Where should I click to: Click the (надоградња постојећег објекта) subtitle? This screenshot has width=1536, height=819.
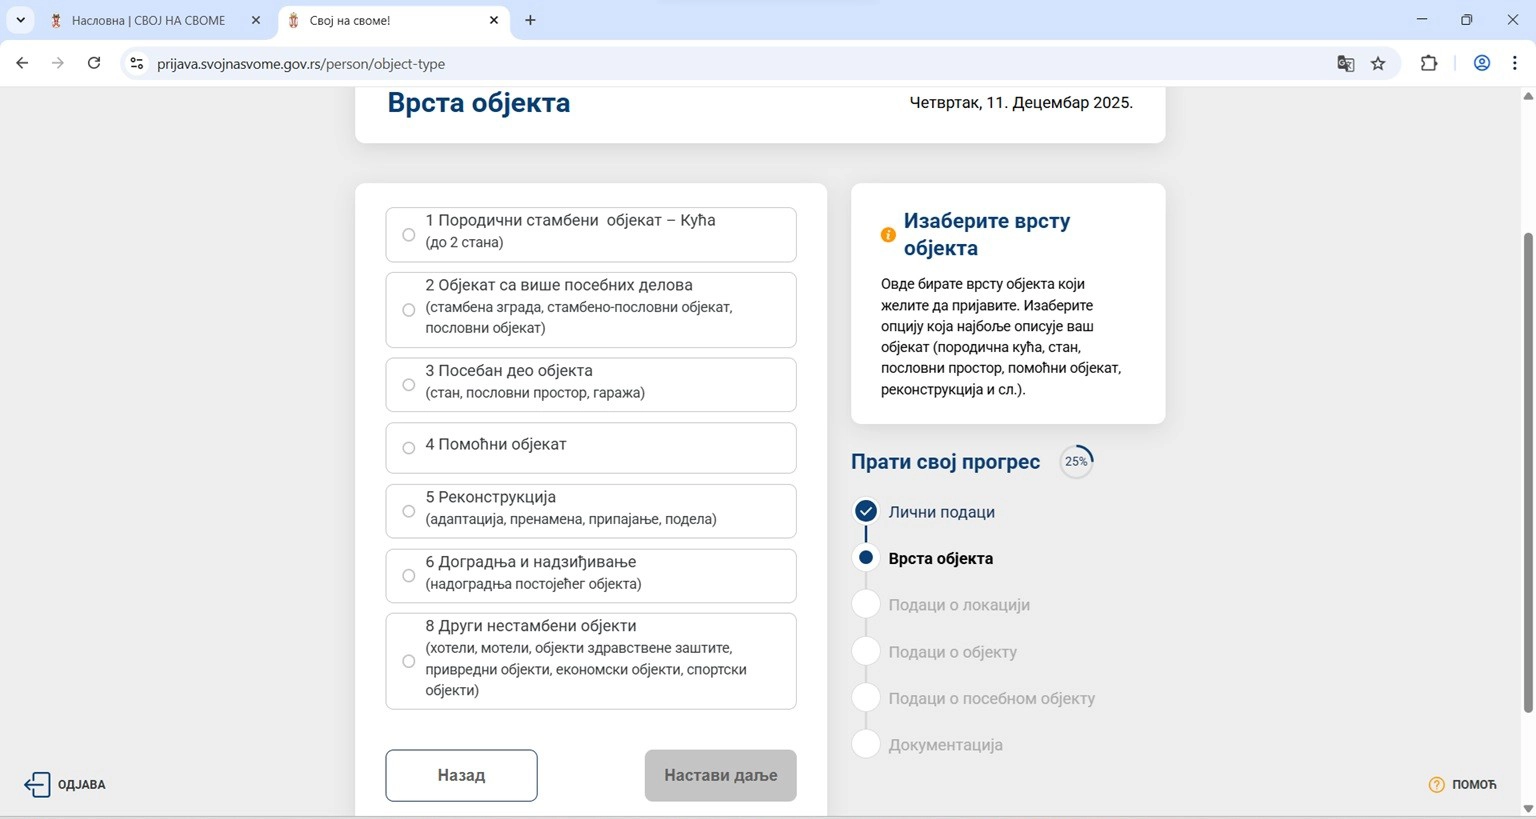(x=533, y=584)
